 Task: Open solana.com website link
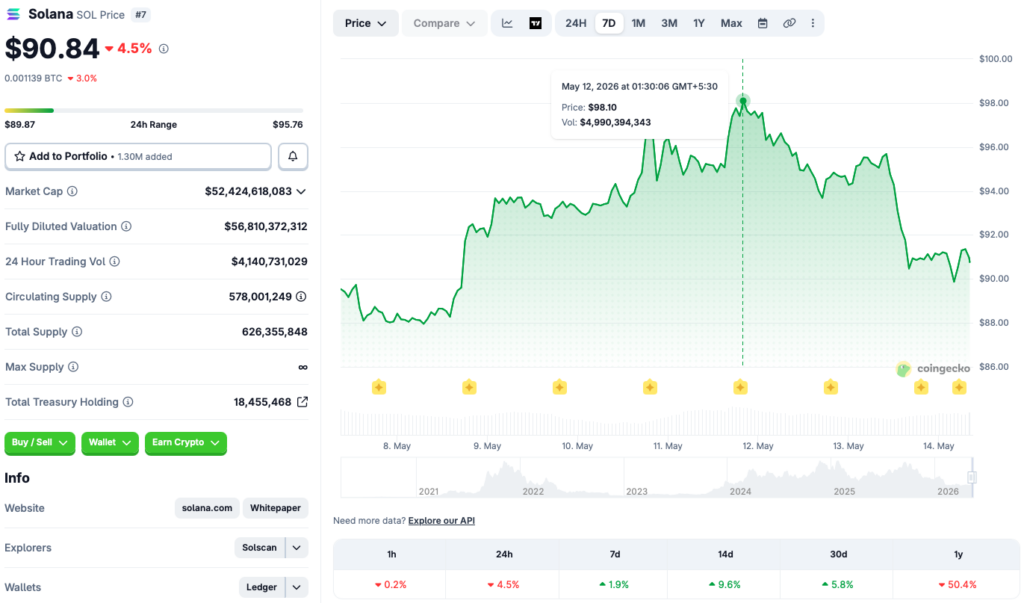pos(207,508)
